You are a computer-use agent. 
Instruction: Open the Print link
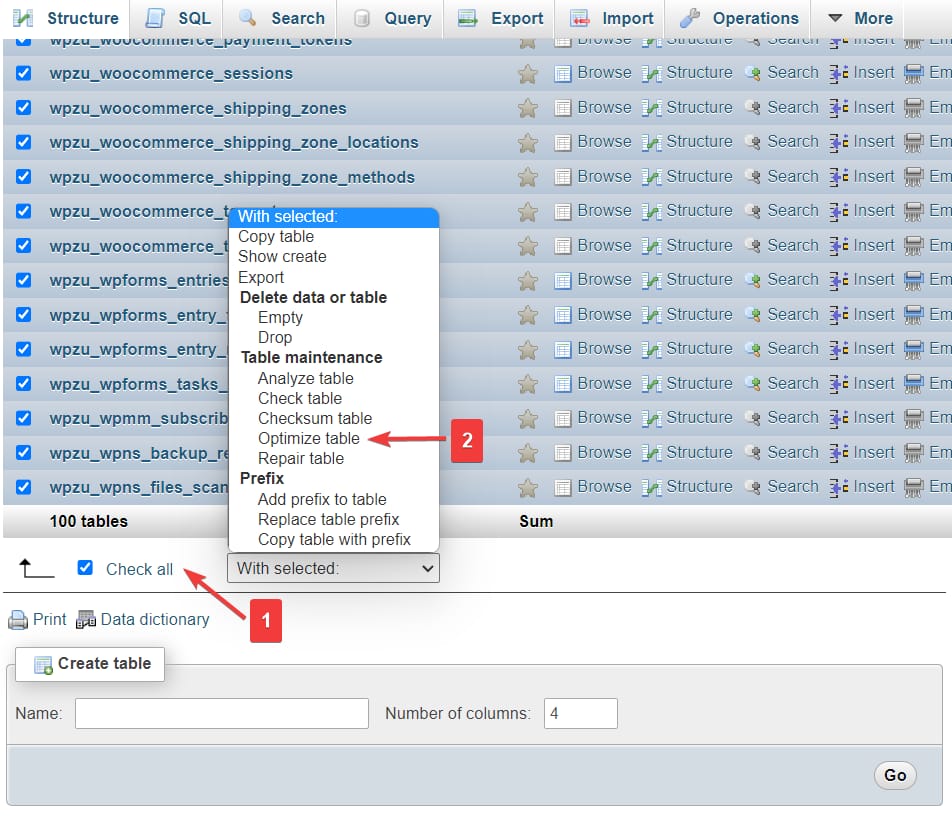pyautogui.click(x=49, y=619)
